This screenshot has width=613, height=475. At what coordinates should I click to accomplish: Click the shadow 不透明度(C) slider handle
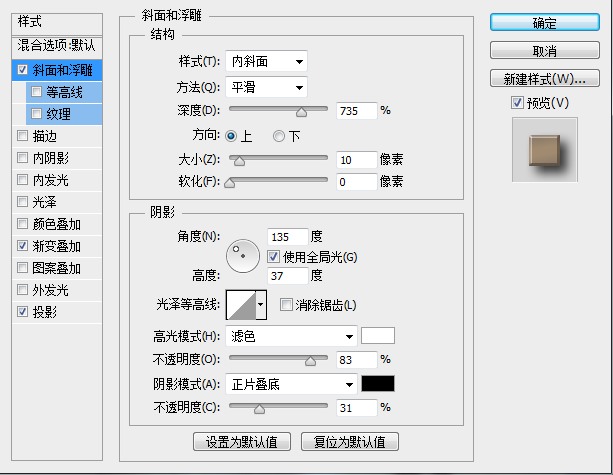click(x=259, y=409)
